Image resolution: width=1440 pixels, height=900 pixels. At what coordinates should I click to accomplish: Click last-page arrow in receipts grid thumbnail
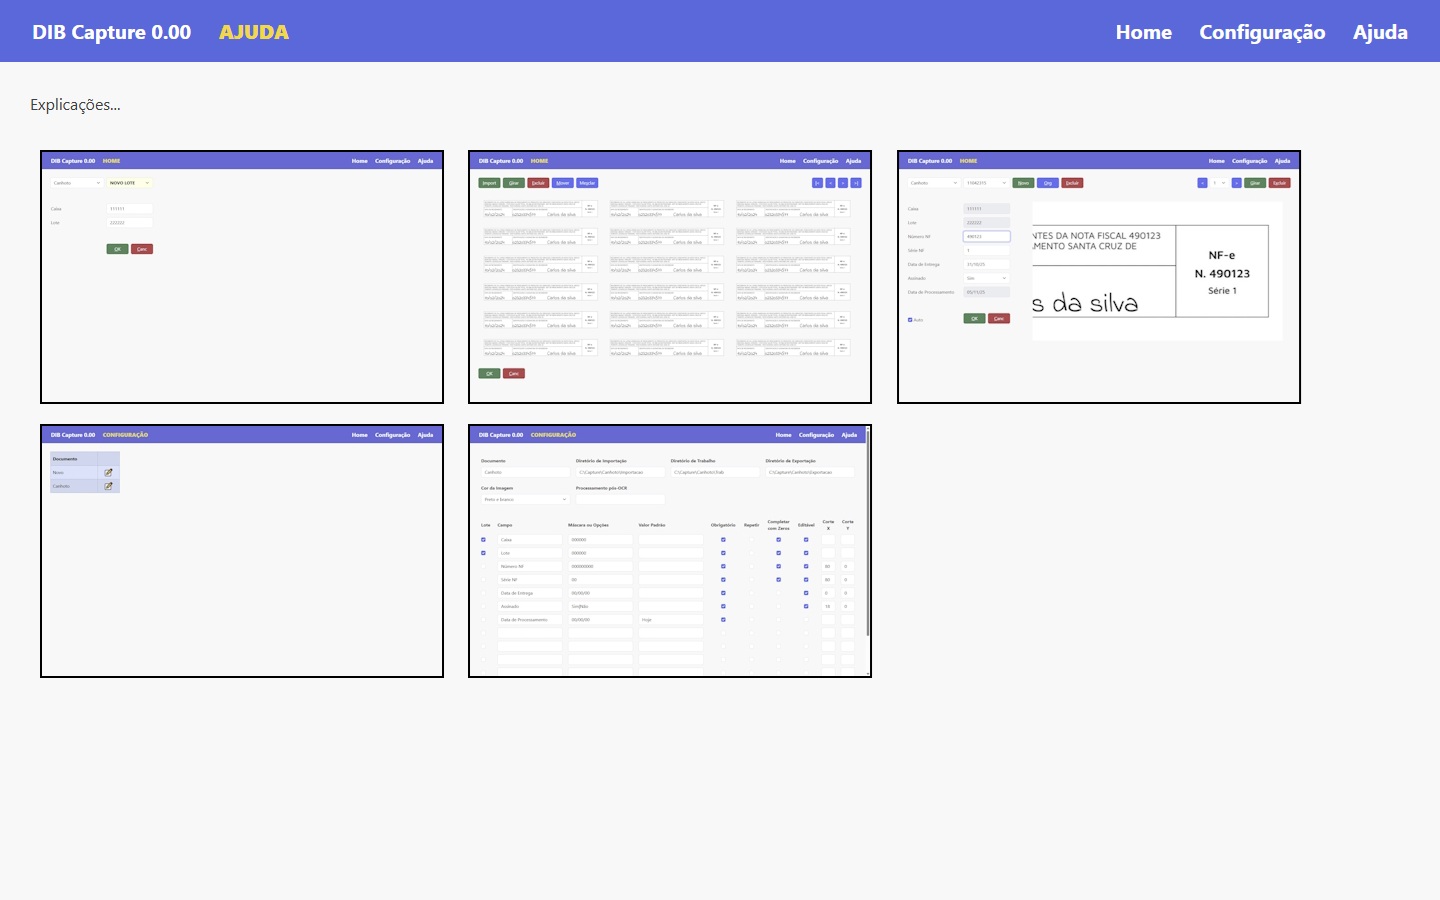[x=856, y=183]
